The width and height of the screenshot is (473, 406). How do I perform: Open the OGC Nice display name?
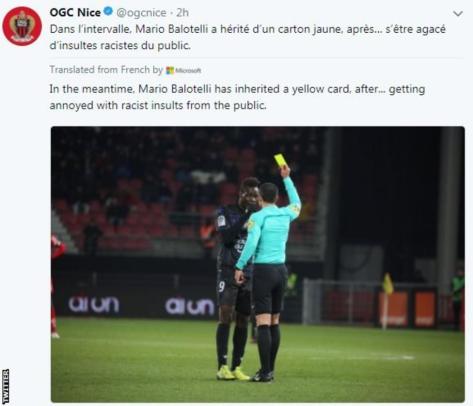tap(75, 12)
